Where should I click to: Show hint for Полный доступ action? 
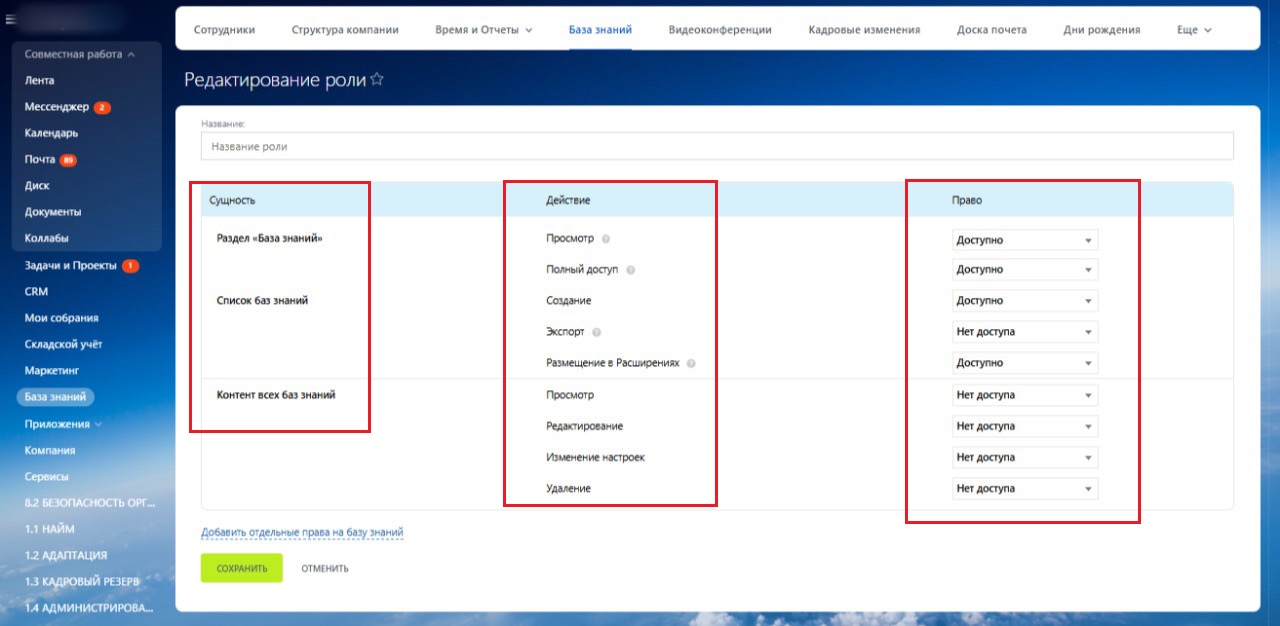(631, 270)
